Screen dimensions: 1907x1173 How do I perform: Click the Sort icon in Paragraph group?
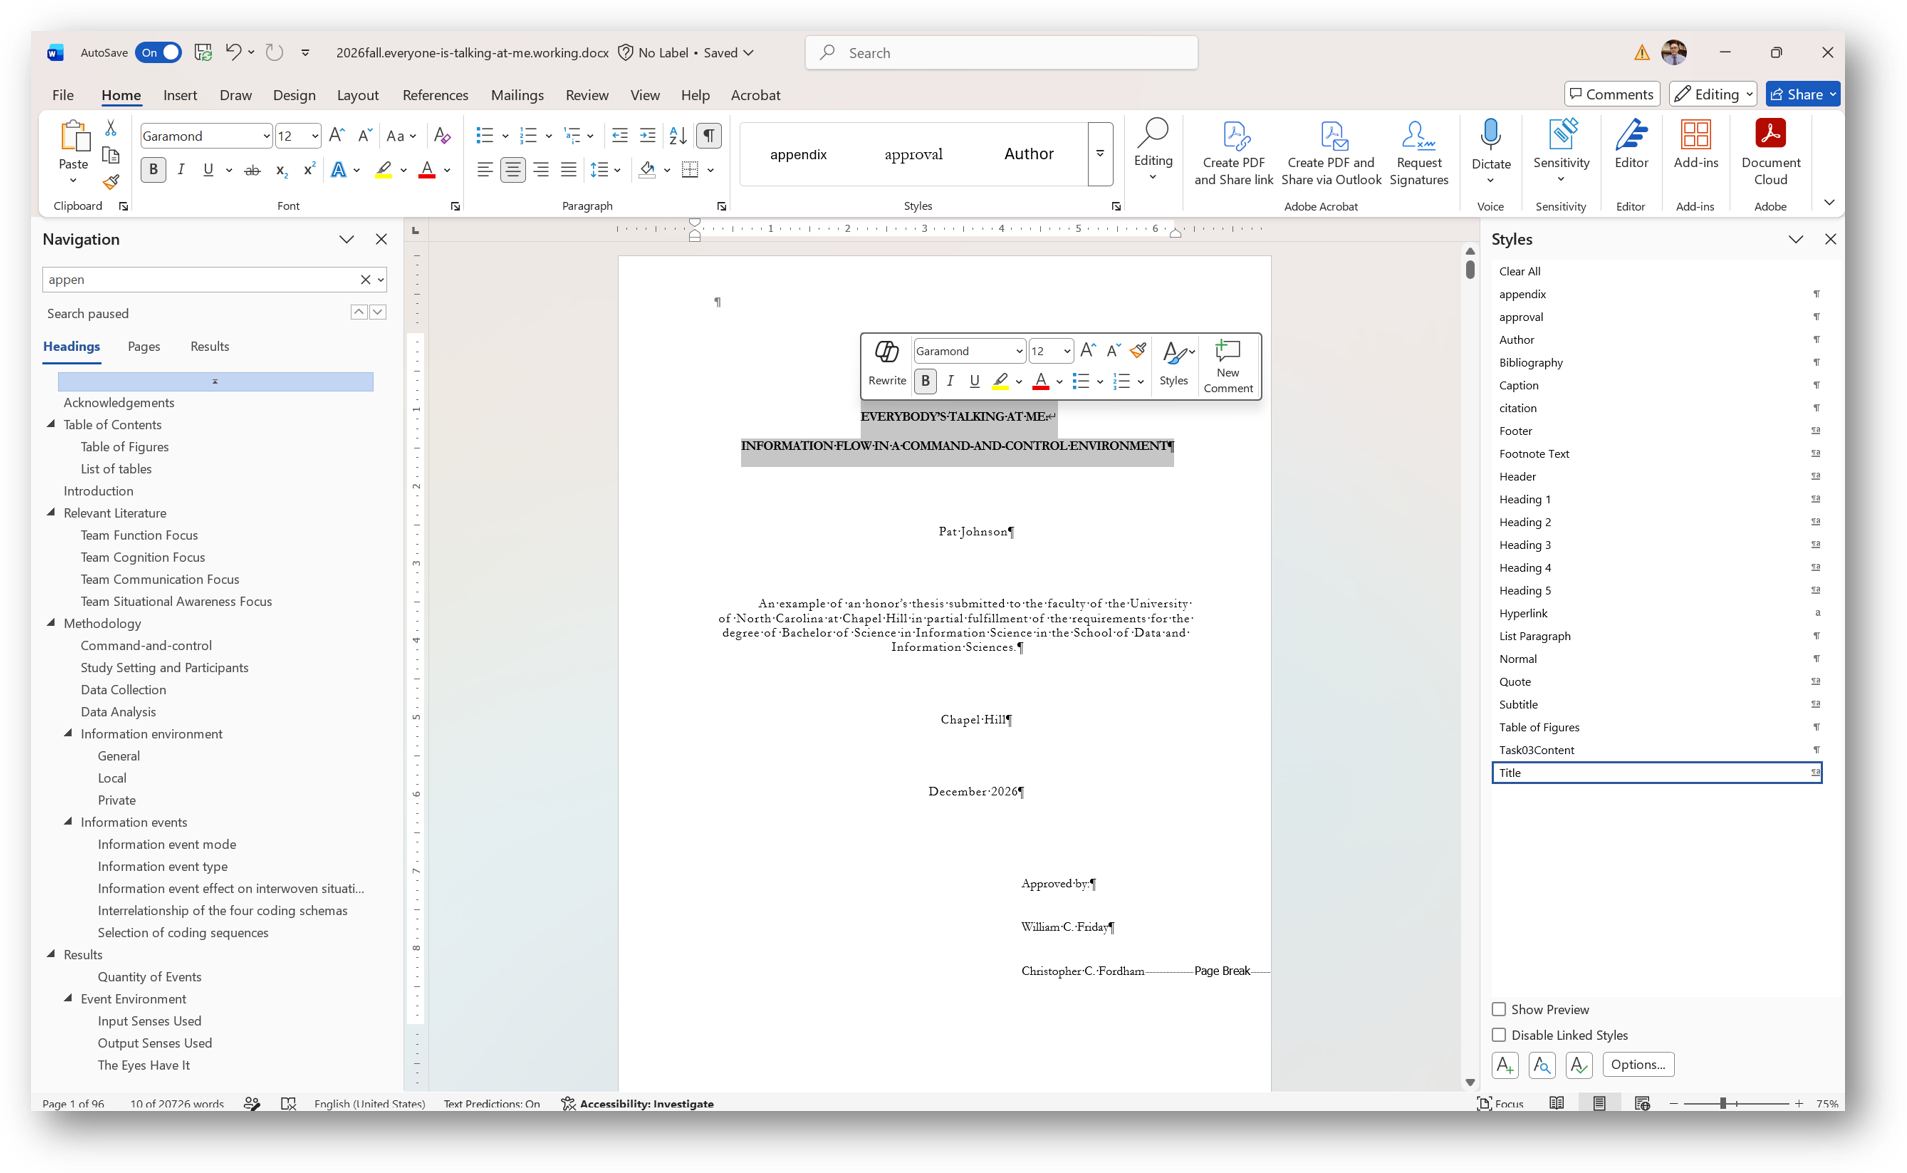pos(678,136)
